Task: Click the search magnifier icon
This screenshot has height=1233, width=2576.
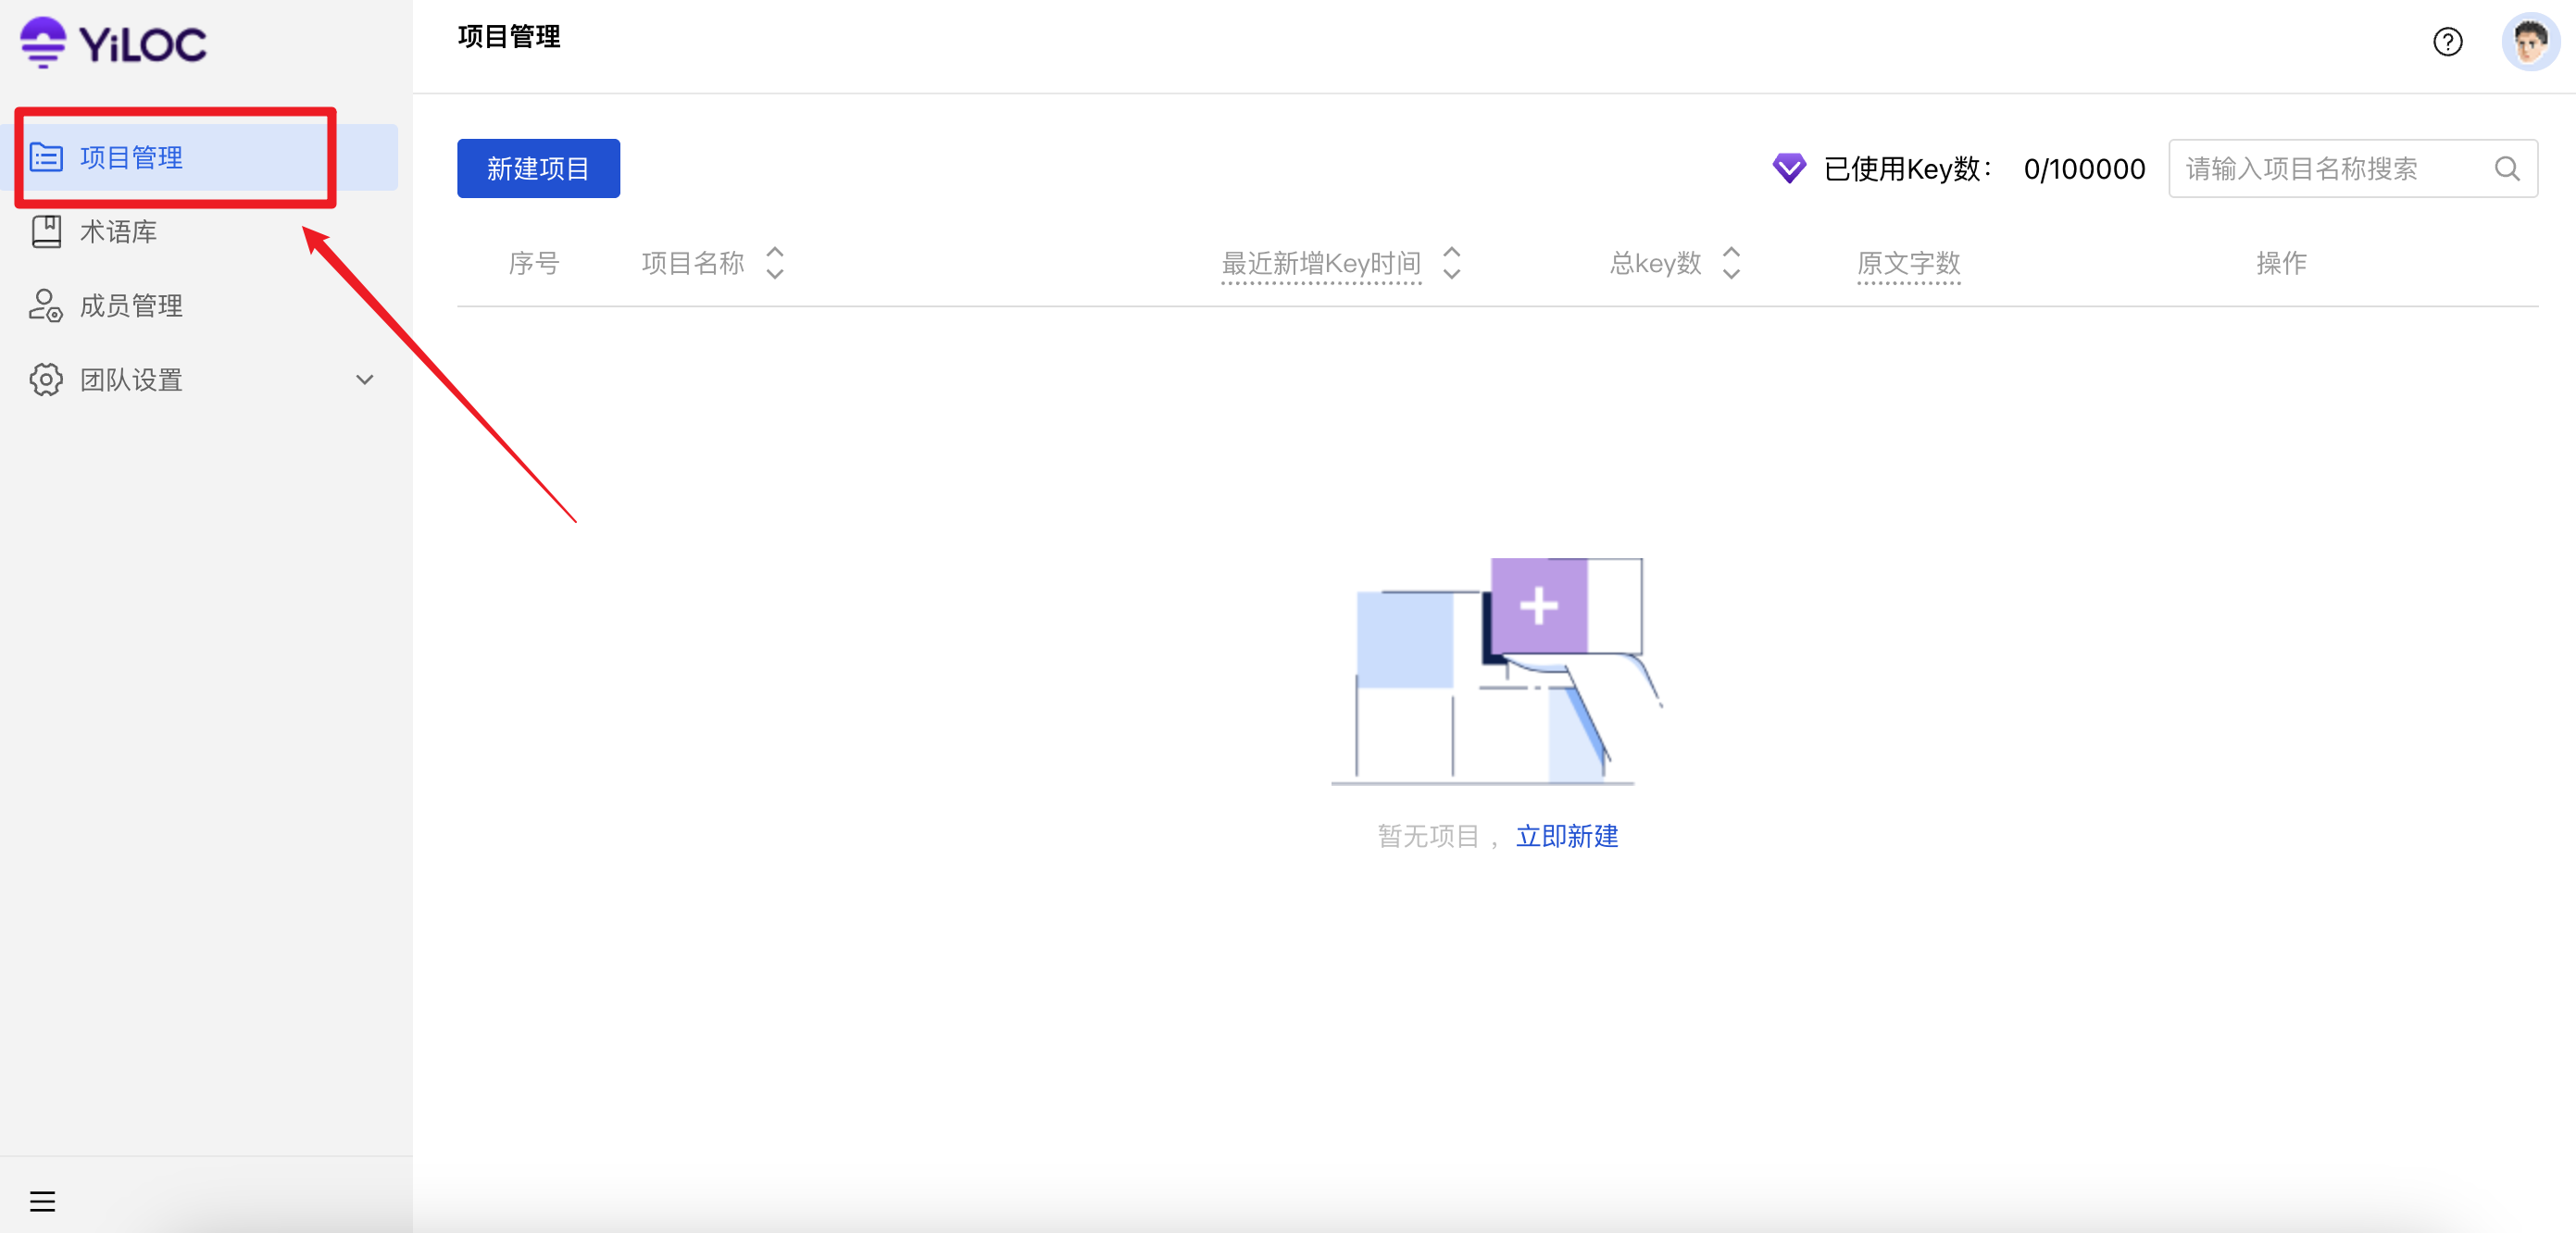Action: (2506, 169)
